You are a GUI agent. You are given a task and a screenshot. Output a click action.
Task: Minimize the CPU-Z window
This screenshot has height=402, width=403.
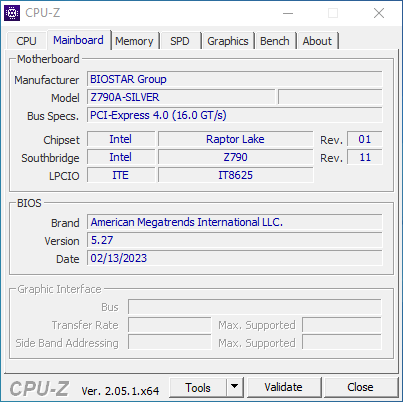(288, 13)
